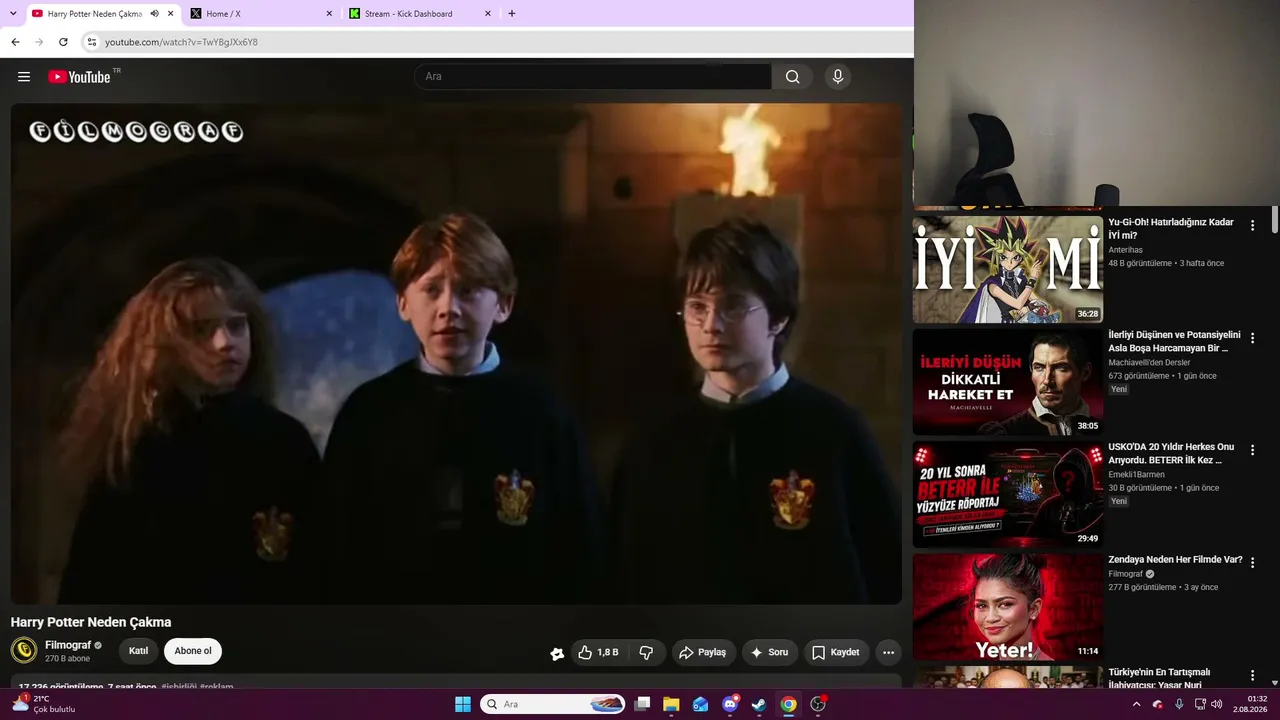
Task: Open File Explorer from the taskbar
Action: click(x=671, y=704)
